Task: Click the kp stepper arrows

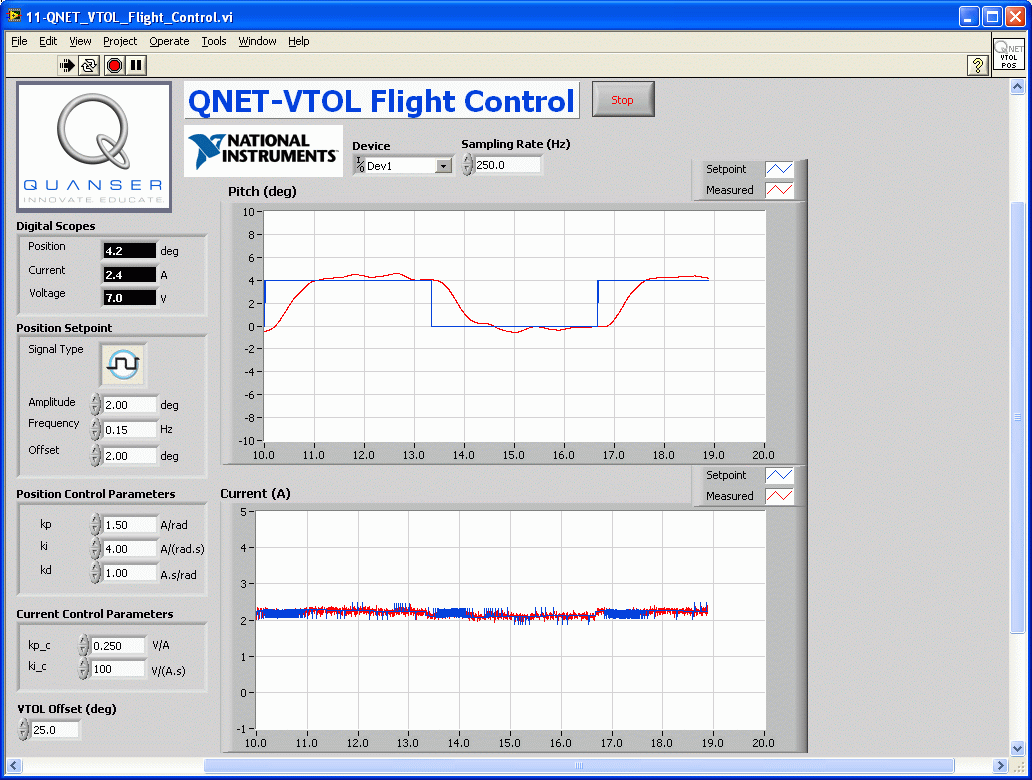Action: tap(95, 524)
